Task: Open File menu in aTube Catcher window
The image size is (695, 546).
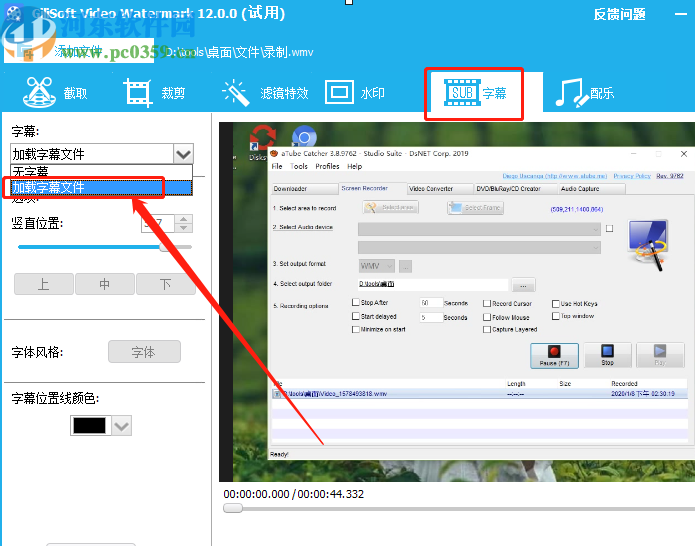Action: point(277,166)
